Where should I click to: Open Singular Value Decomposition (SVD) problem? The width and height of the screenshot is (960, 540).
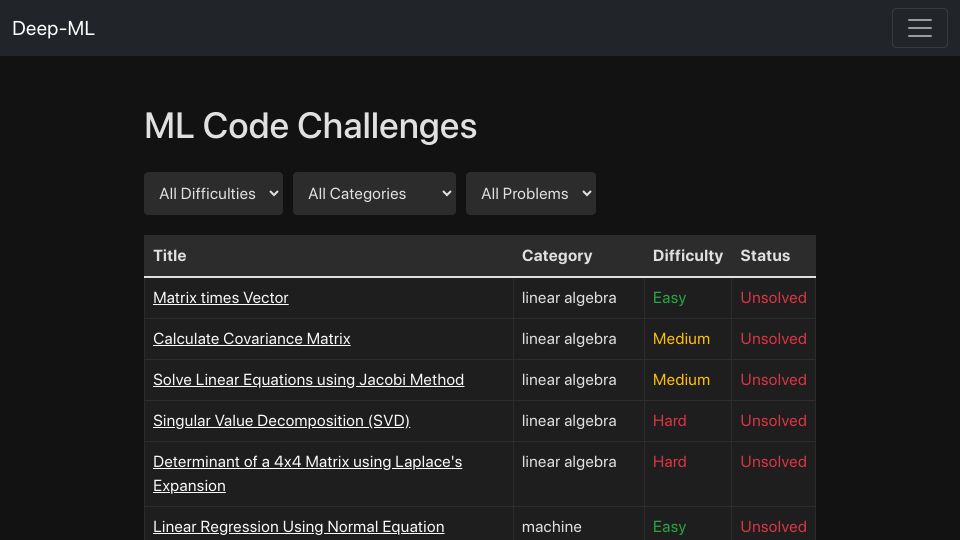click(282, 421)
